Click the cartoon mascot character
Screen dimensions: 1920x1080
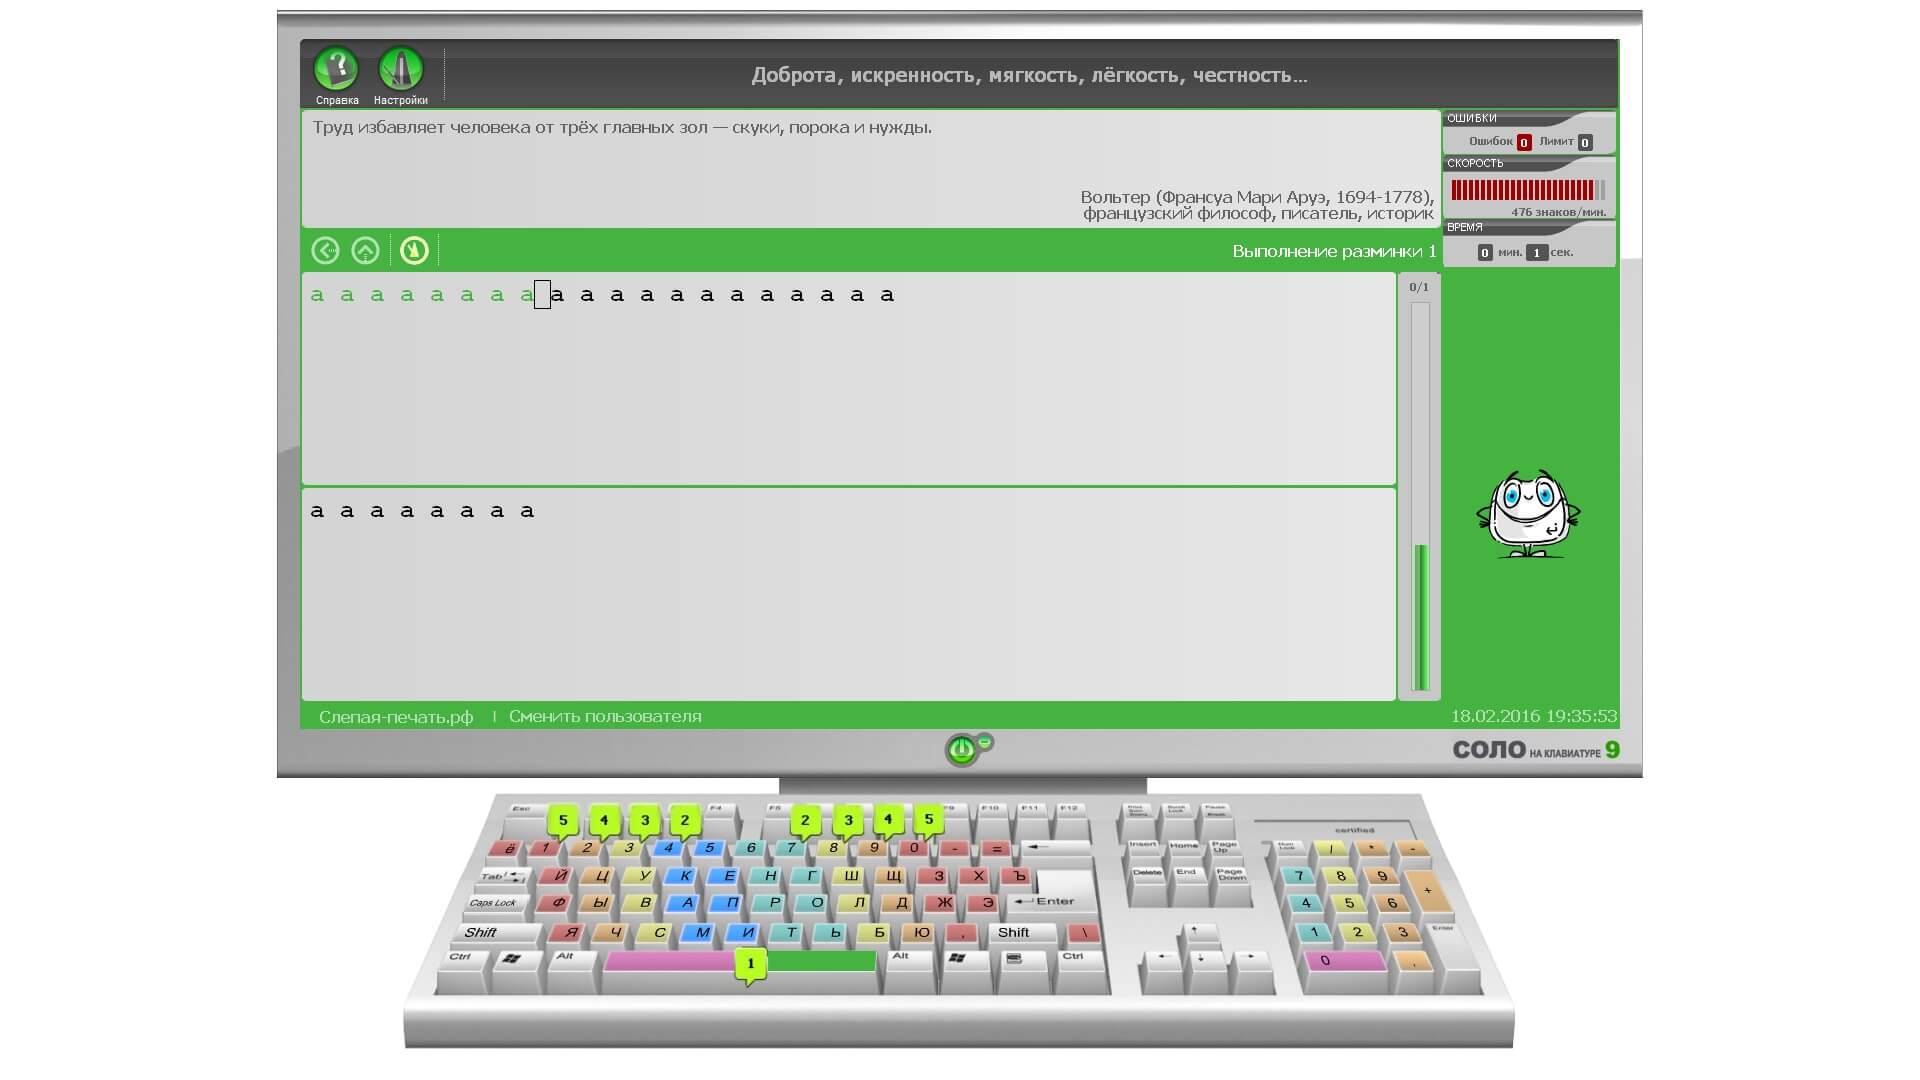(1527, 513)
